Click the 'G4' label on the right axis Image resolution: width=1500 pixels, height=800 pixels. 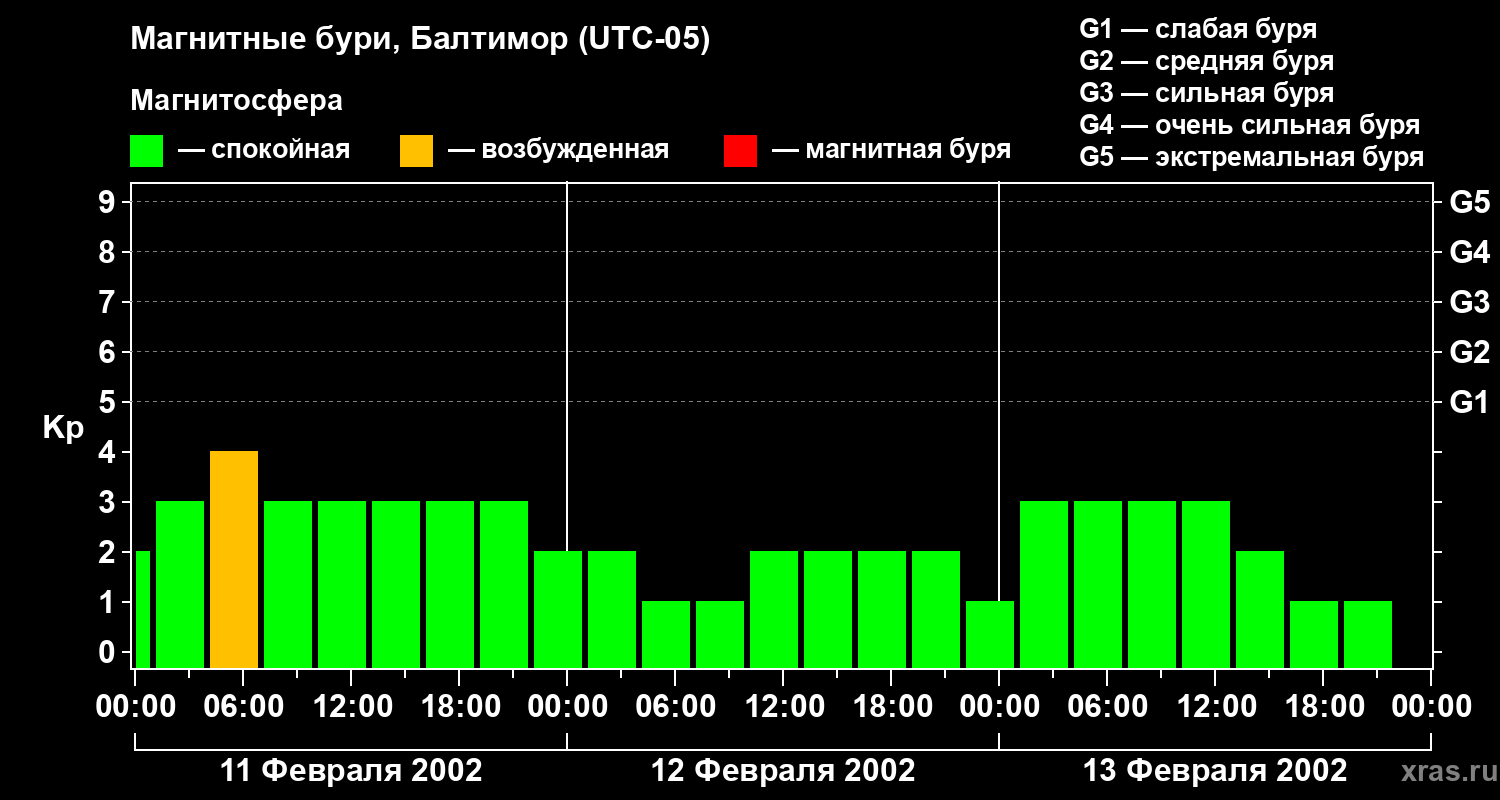pos(1469,252)
